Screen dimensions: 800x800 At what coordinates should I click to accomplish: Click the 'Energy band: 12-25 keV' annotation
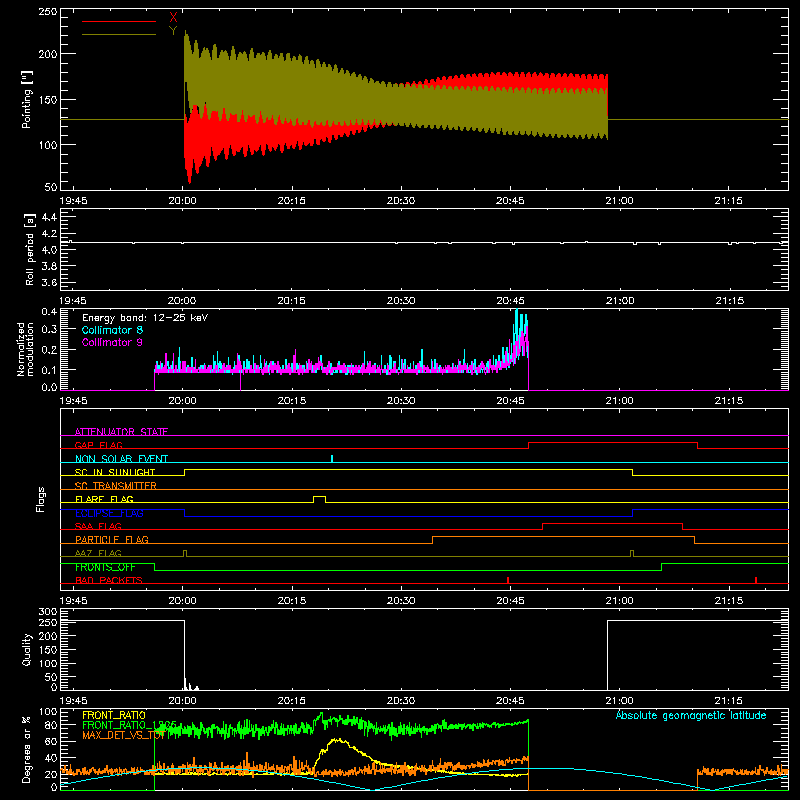tap(145, 318)
